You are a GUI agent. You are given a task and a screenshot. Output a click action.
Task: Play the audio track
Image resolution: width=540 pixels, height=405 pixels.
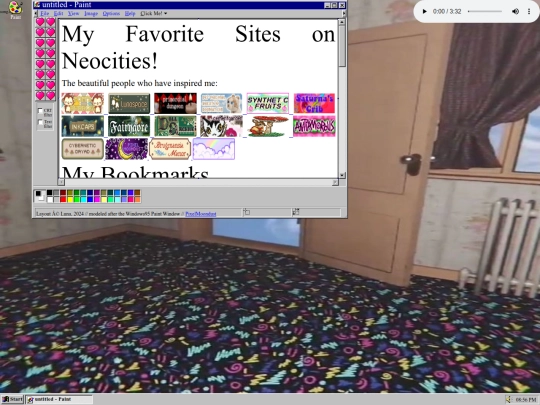tap(424, 11)
